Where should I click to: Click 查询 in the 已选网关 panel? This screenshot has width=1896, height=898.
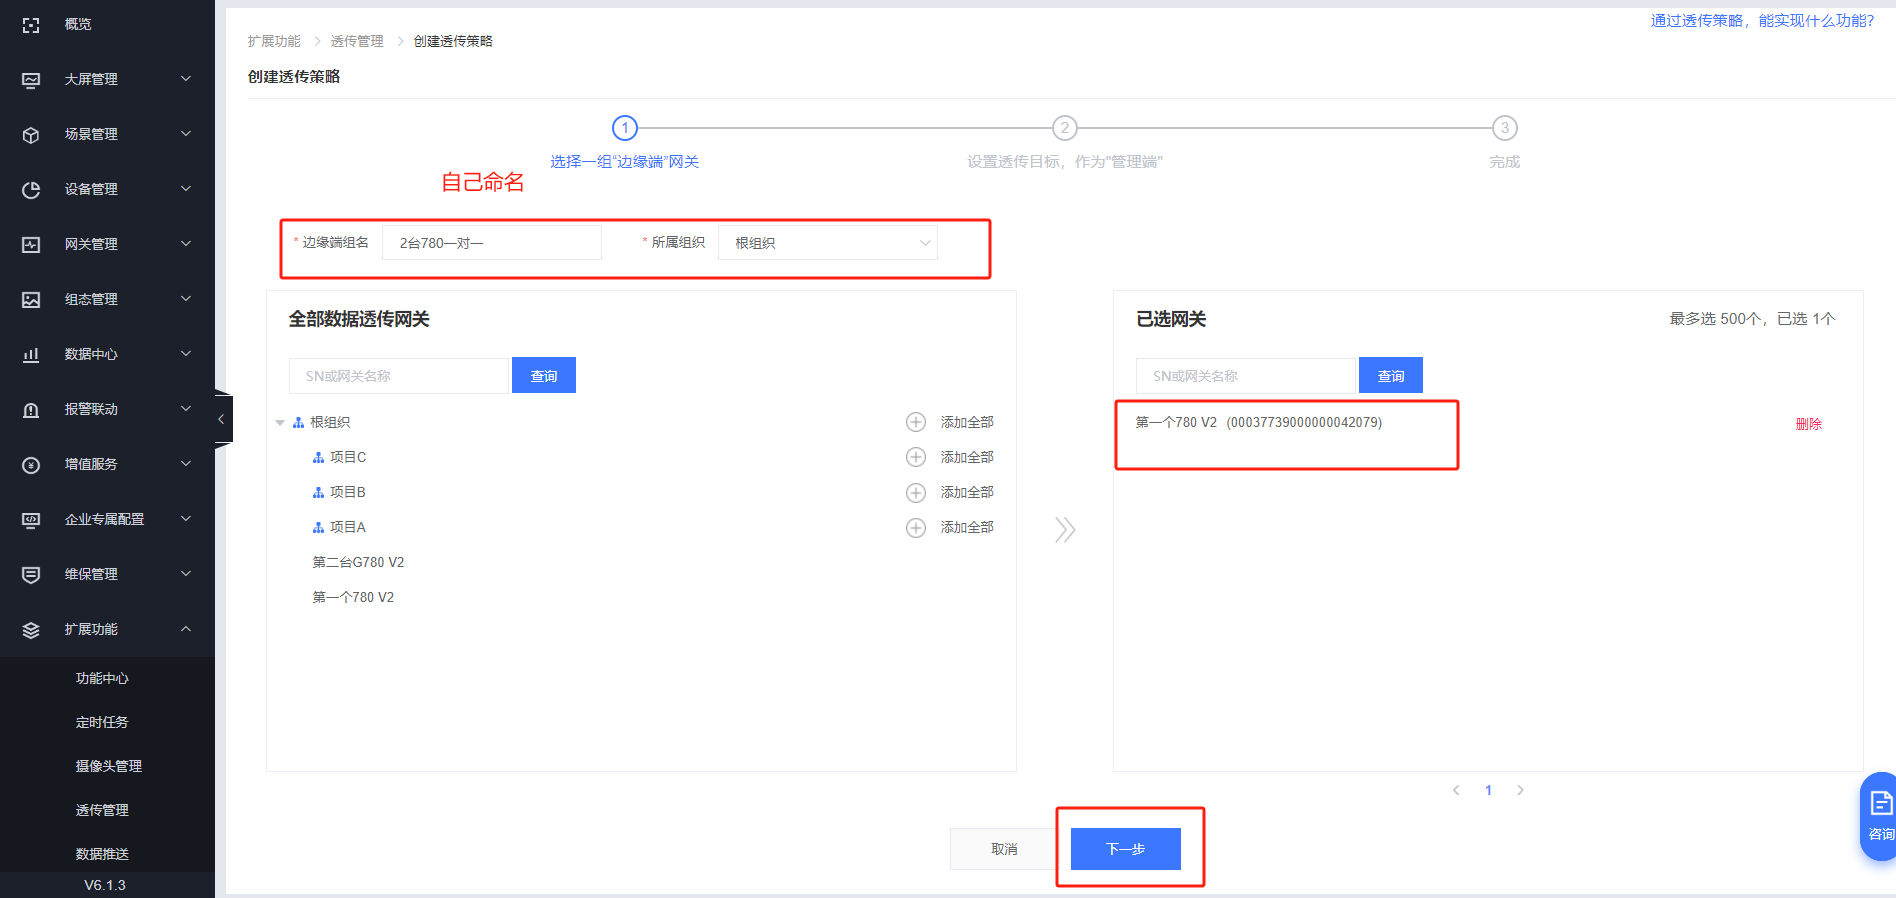coord(1390,376)
